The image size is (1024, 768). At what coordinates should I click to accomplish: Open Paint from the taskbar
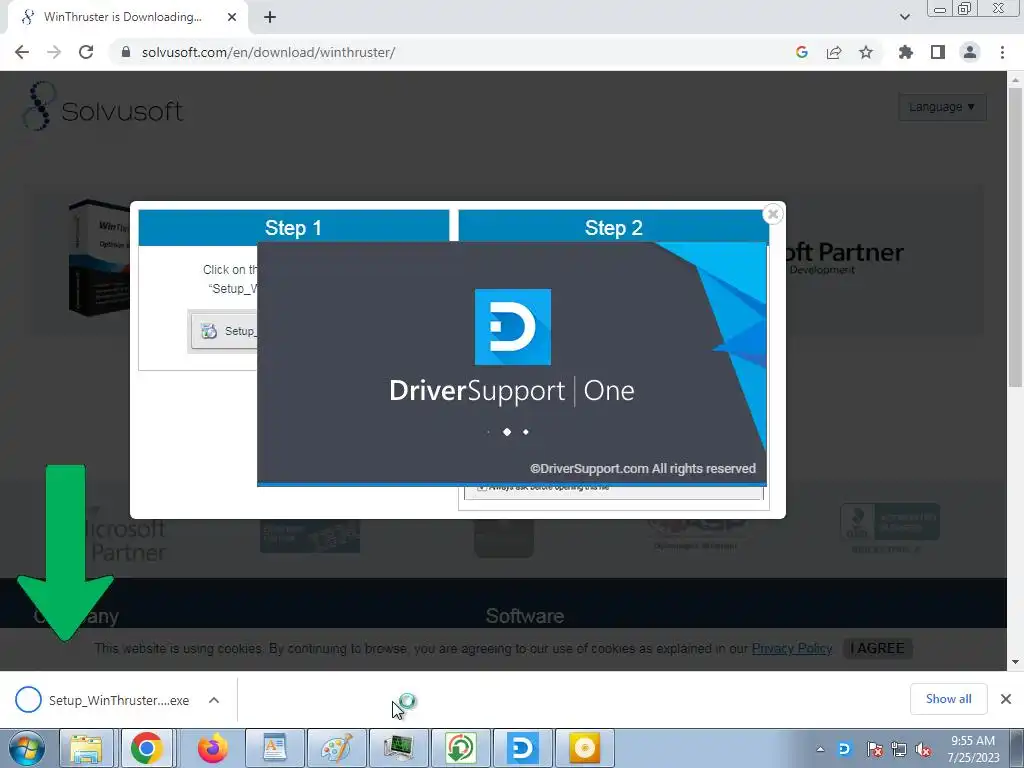336,748
